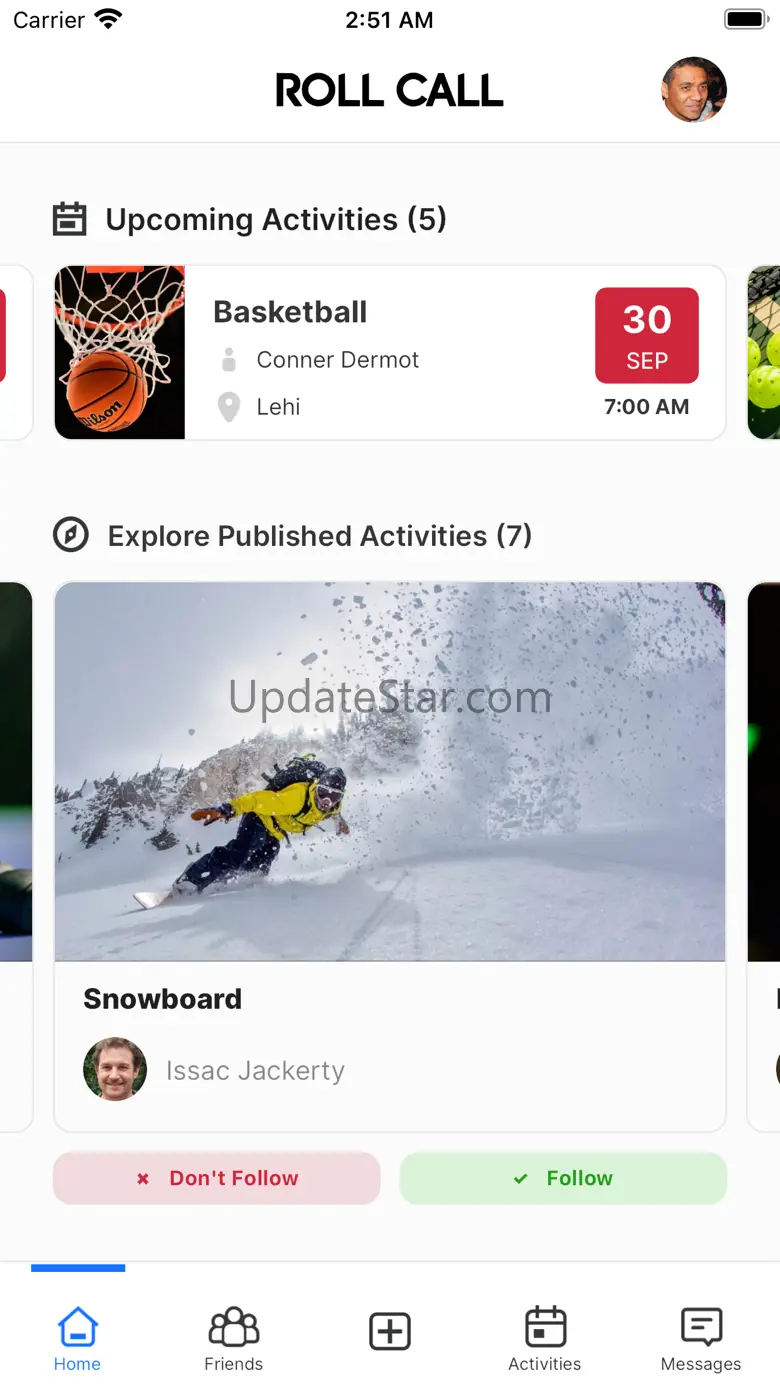The height and width of the screenshot is (1387, 780).
Task: Tap the basketball hoop thumbnail
Action: pyautogui.click(x=120, y=352)
